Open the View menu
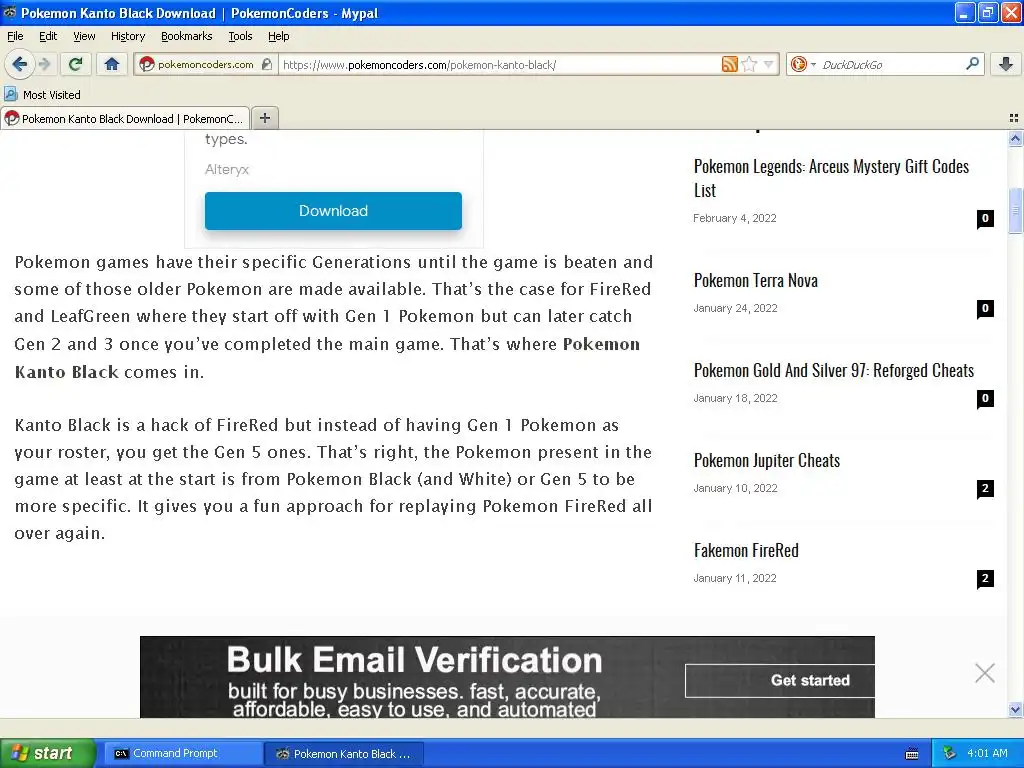The width and height of the screenshot is (1024, 768). click(84, 36)
